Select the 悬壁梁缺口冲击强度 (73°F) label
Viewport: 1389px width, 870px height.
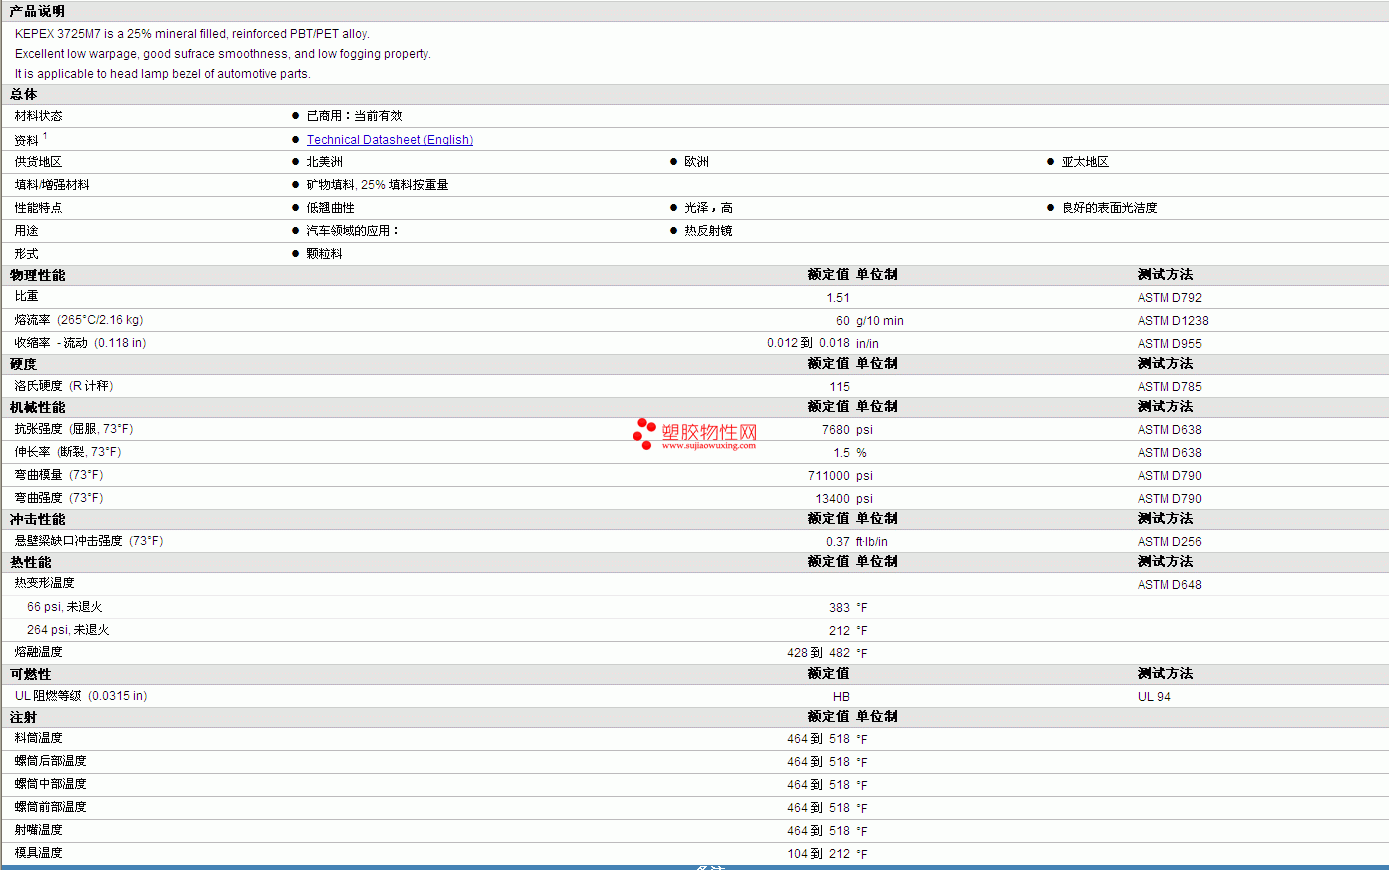pyautogui.click(x=89, y=541)
